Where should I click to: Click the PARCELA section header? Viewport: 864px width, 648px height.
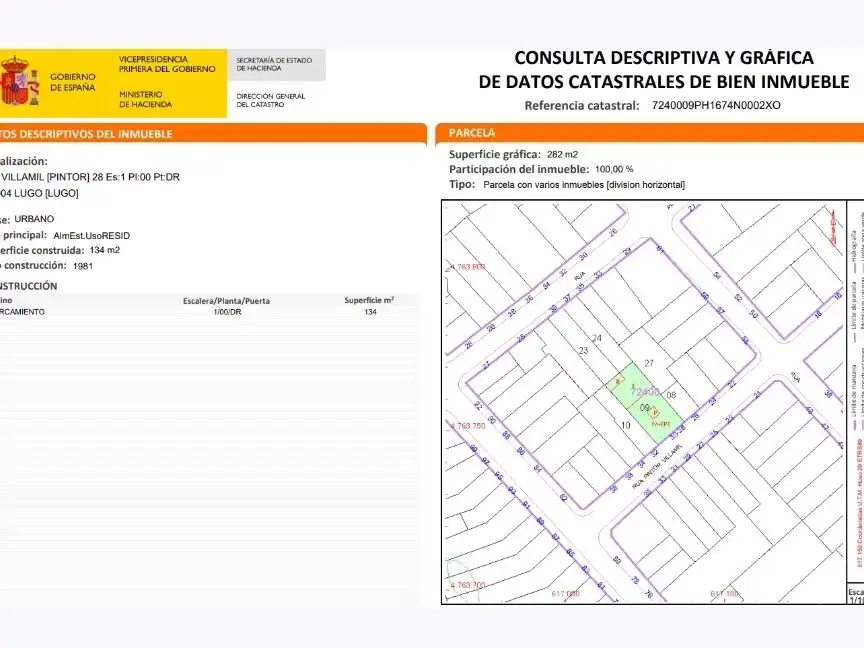coord(472,133)
